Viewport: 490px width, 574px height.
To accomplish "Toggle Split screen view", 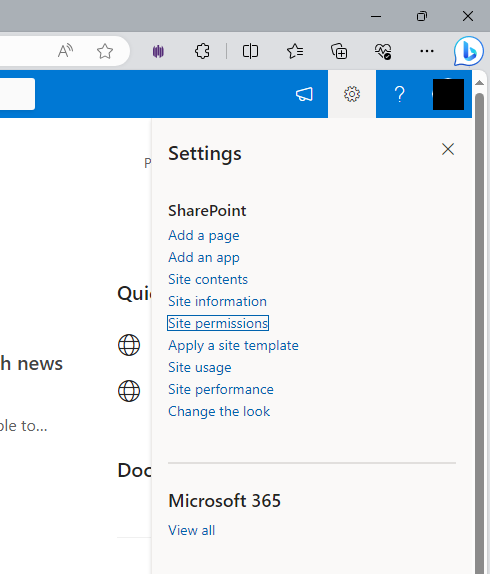I will coord(250,51).
